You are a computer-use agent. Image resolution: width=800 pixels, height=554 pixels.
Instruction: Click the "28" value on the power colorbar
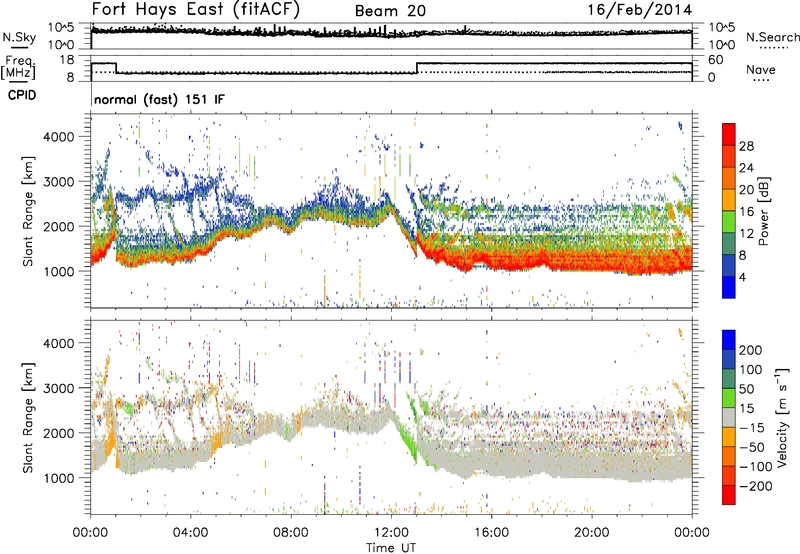point(746,146)
